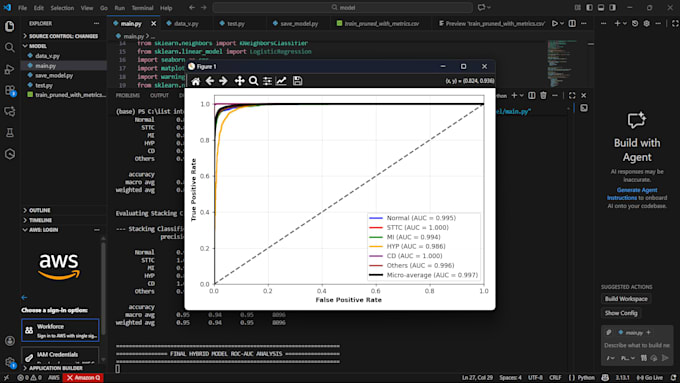Open the chat history icon in the agent panel
Screen dimensions: 680x383
635,23
